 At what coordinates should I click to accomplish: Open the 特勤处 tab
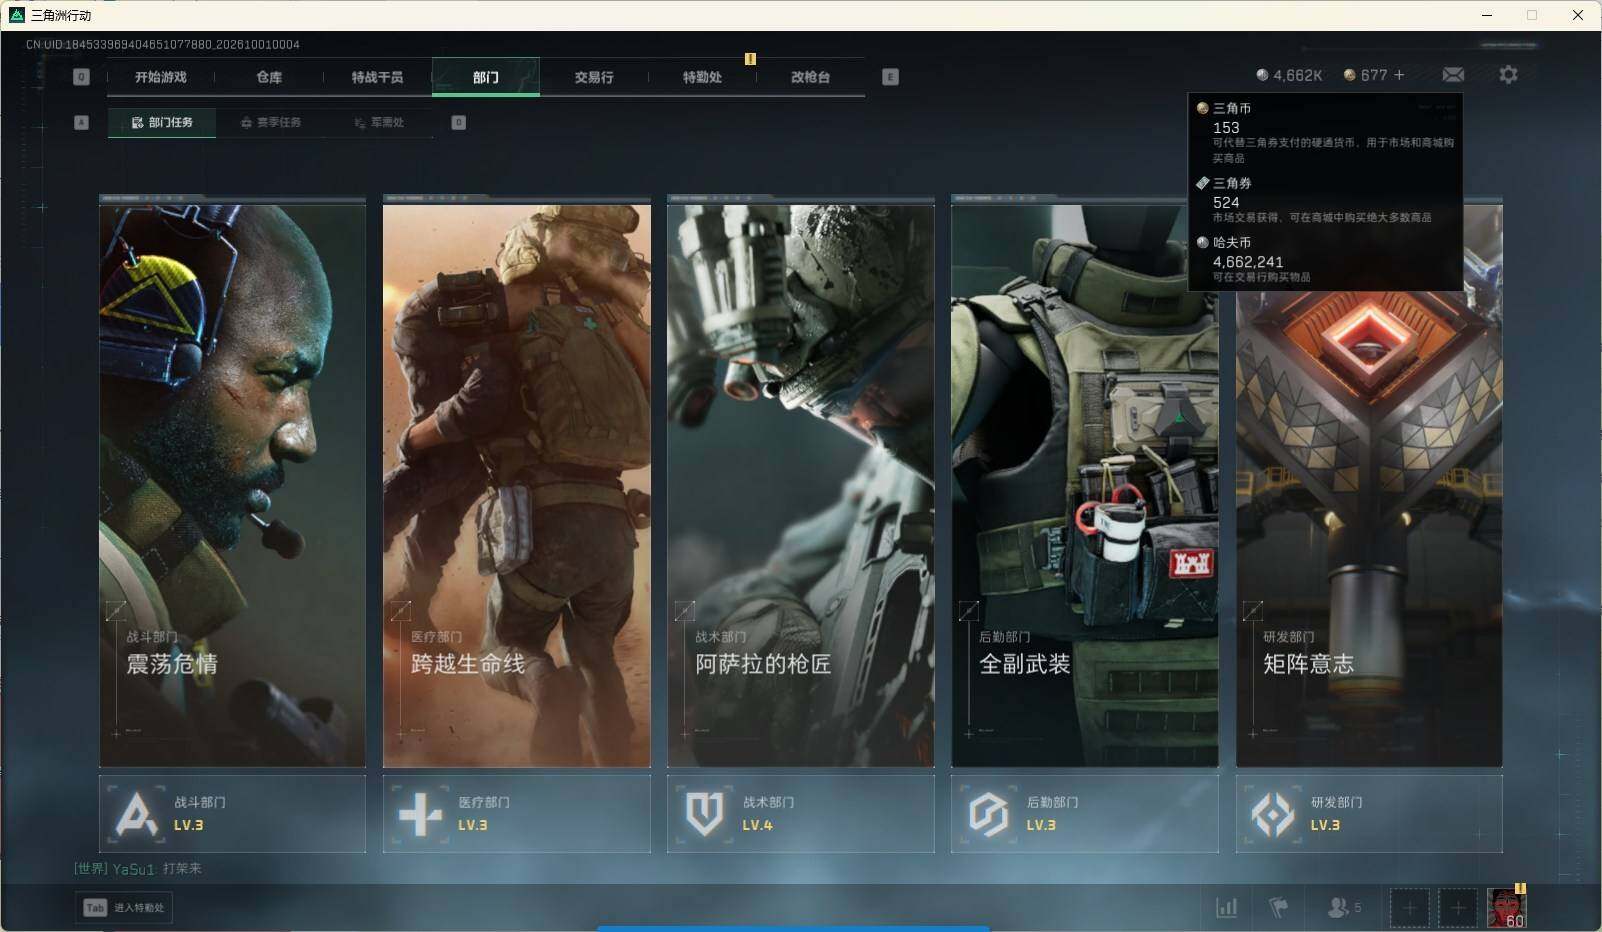coord(702,77)
